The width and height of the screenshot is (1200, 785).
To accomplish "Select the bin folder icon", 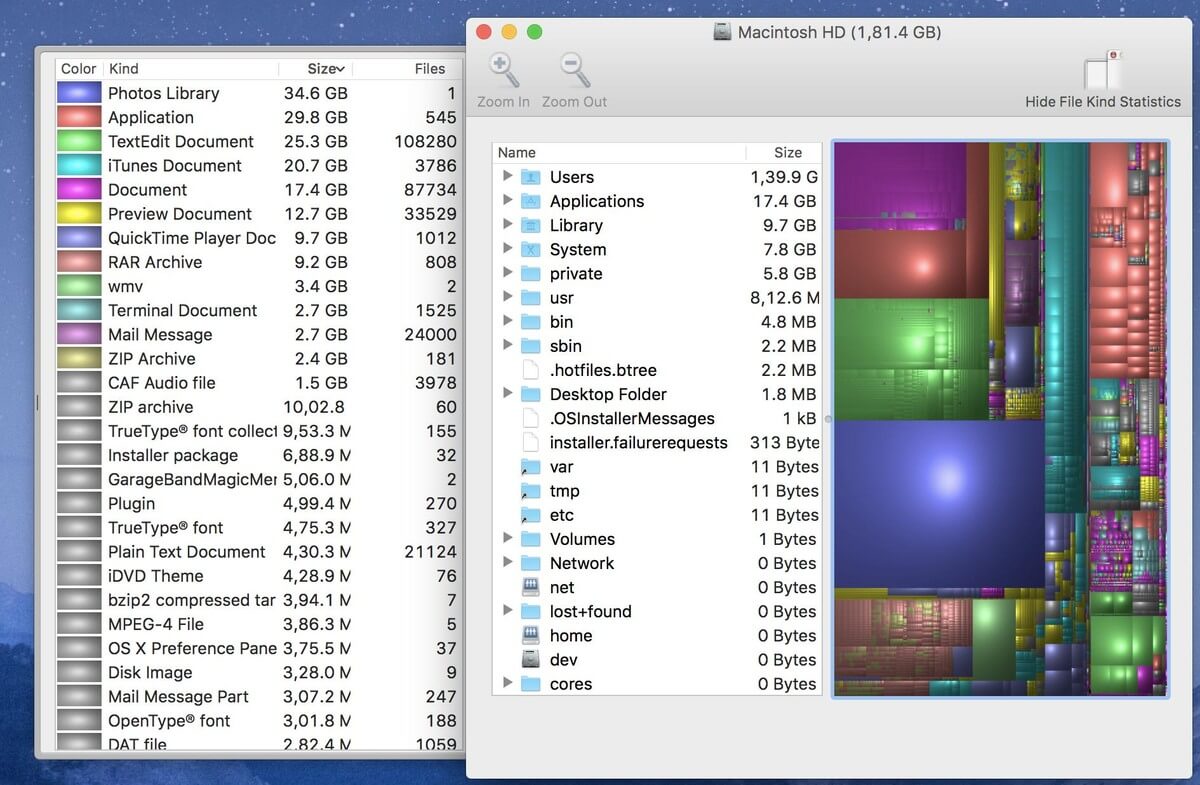I will [x=531, y=321].
